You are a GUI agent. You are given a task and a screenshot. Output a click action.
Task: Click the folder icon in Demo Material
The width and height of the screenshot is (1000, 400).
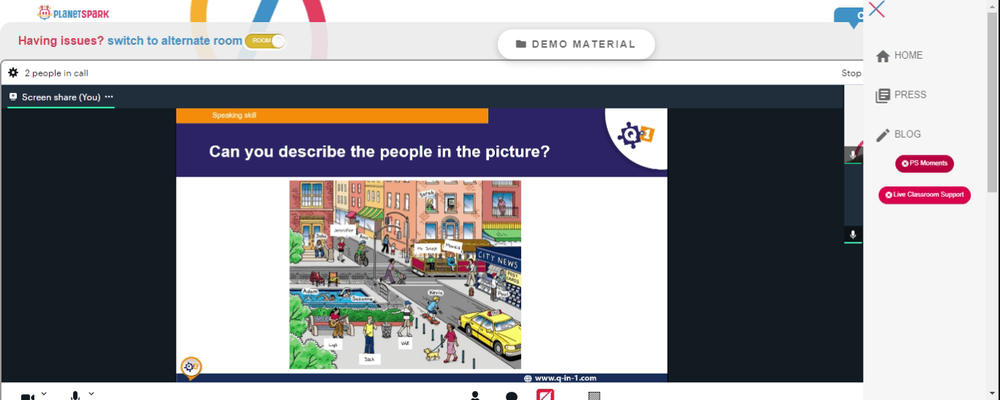click(521, 44)
